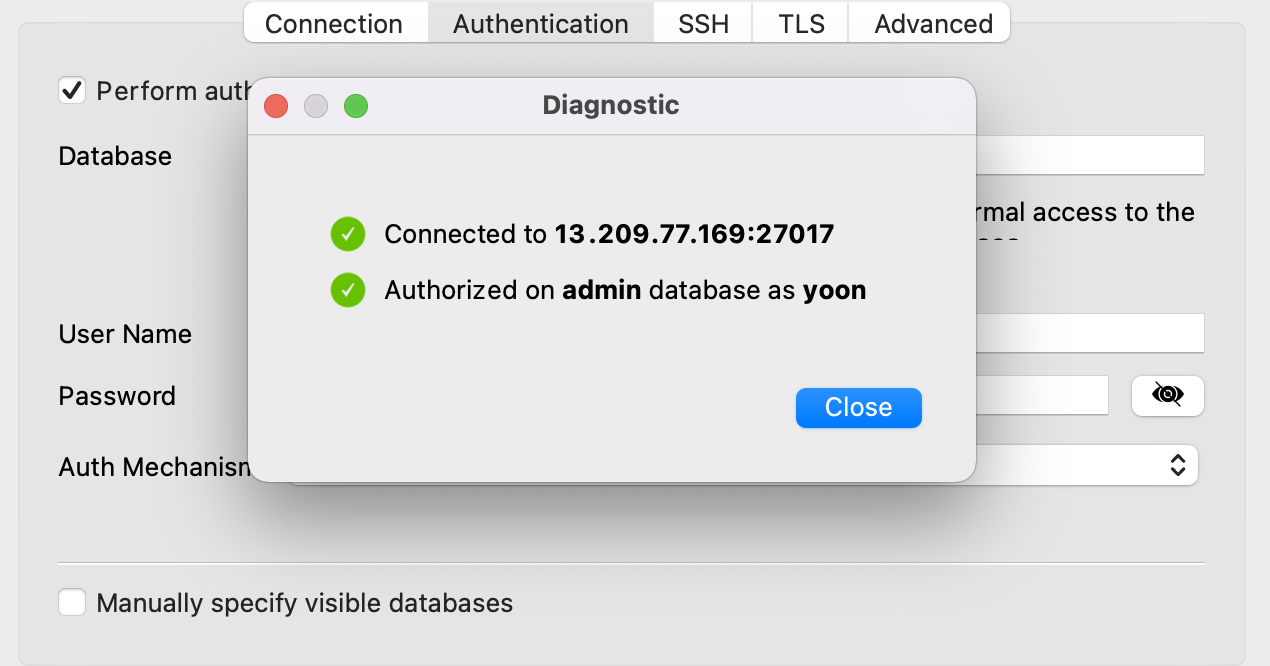Toggle password visibility with the eye icon
This screenshot has height=666, width=1270.
pos(1167,396)
